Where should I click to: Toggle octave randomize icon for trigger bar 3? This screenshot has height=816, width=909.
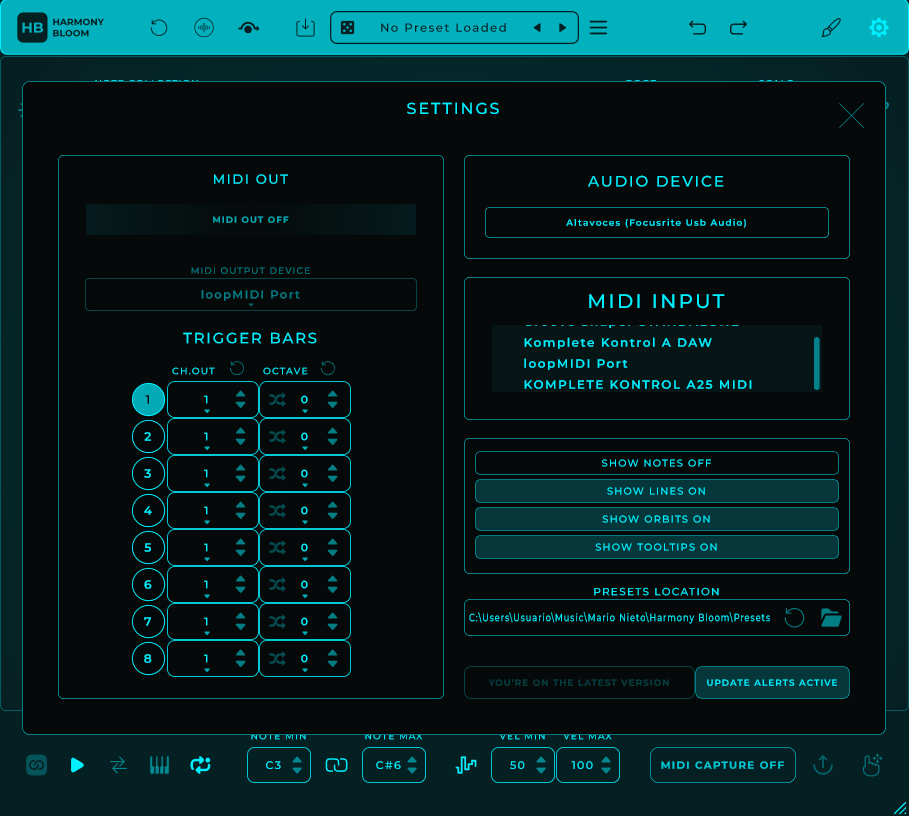277,473
